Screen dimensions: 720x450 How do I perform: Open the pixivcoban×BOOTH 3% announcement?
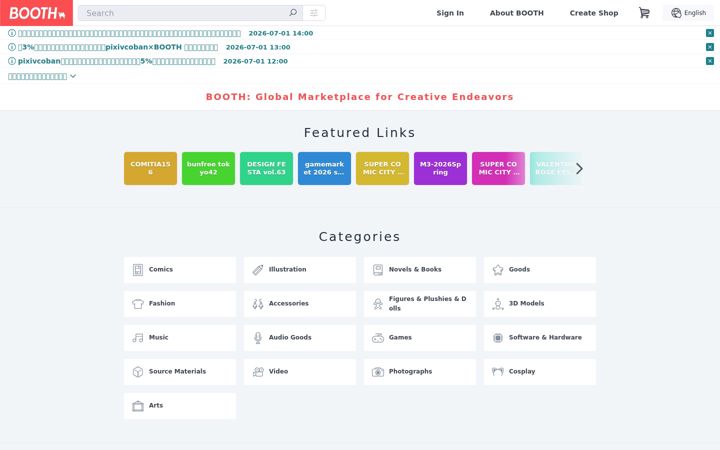[x=118, y=47]
